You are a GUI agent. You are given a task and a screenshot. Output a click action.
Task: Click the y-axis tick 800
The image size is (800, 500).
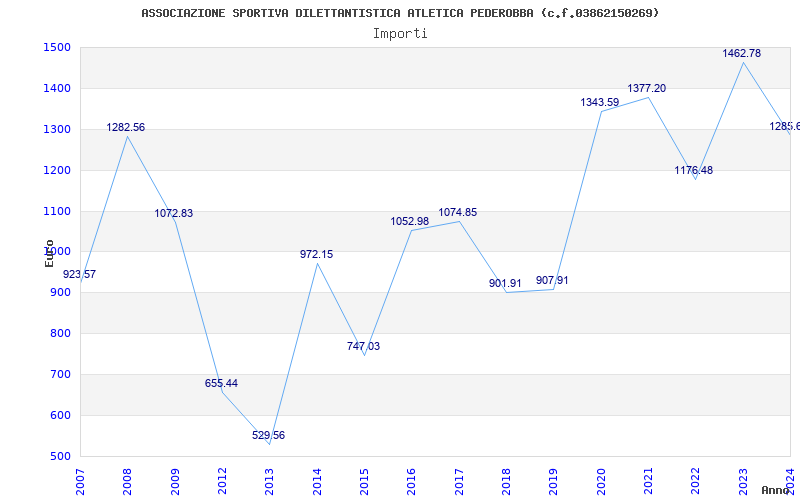click(x=58, y=334)
